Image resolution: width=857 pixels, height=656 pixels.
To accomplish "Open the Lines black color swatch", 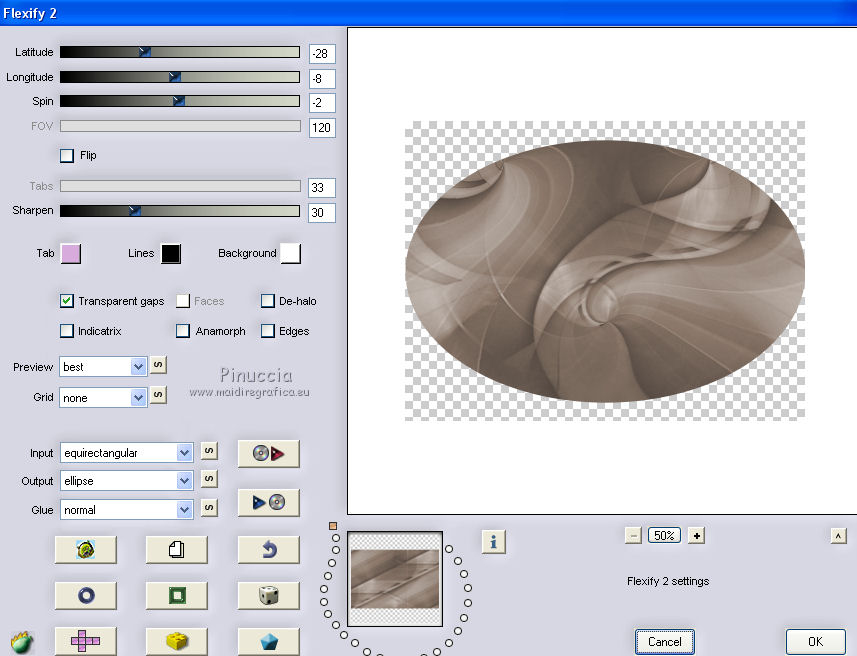I will point(171,254).
